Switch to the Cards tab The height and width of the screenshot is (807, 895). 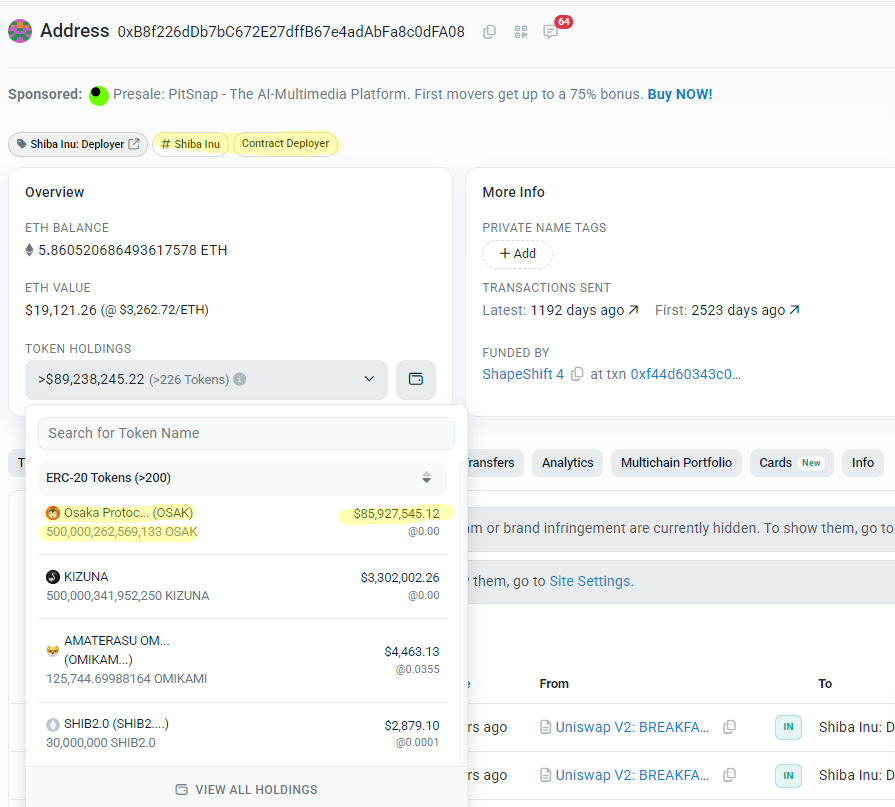(x=791, y=463)
